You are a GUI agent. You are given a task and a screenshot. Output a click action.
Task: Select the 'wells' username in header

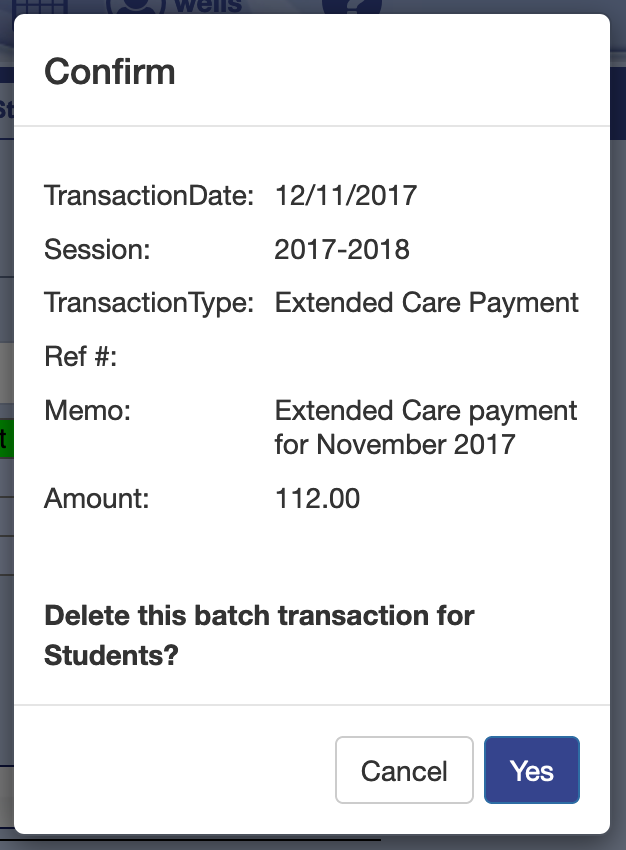(x=208, y=6)
